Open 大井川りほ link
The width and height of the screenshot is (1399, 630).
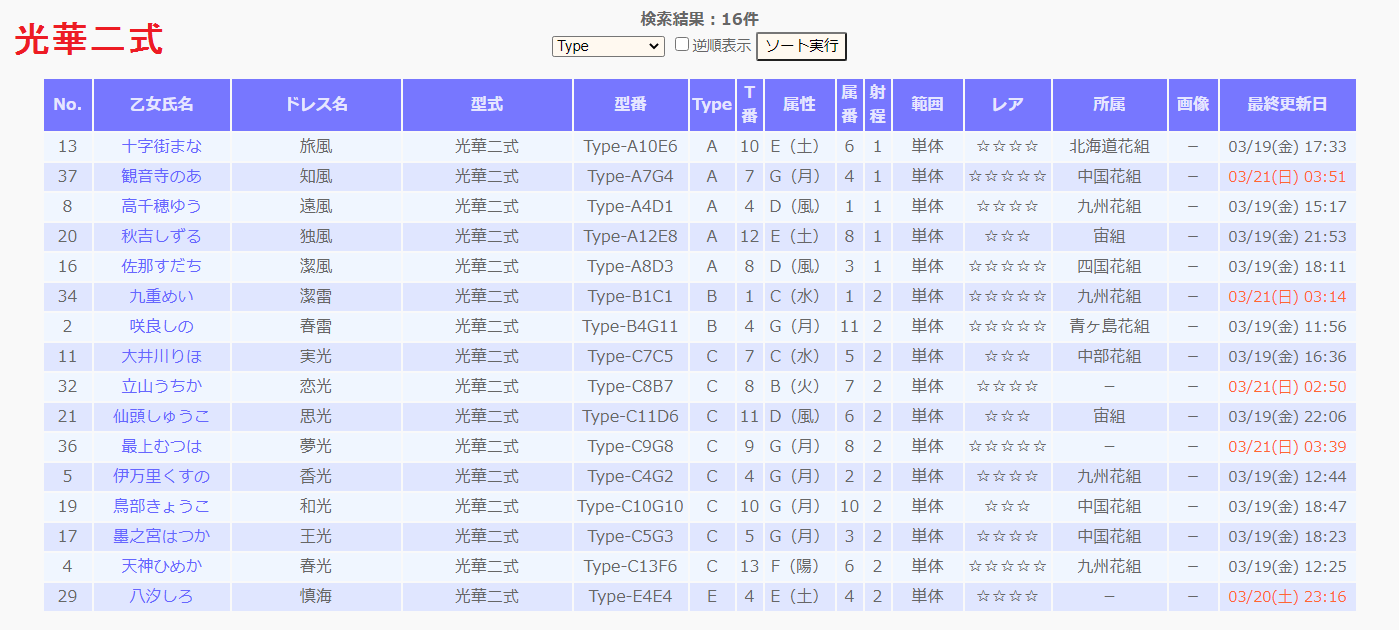161,356
